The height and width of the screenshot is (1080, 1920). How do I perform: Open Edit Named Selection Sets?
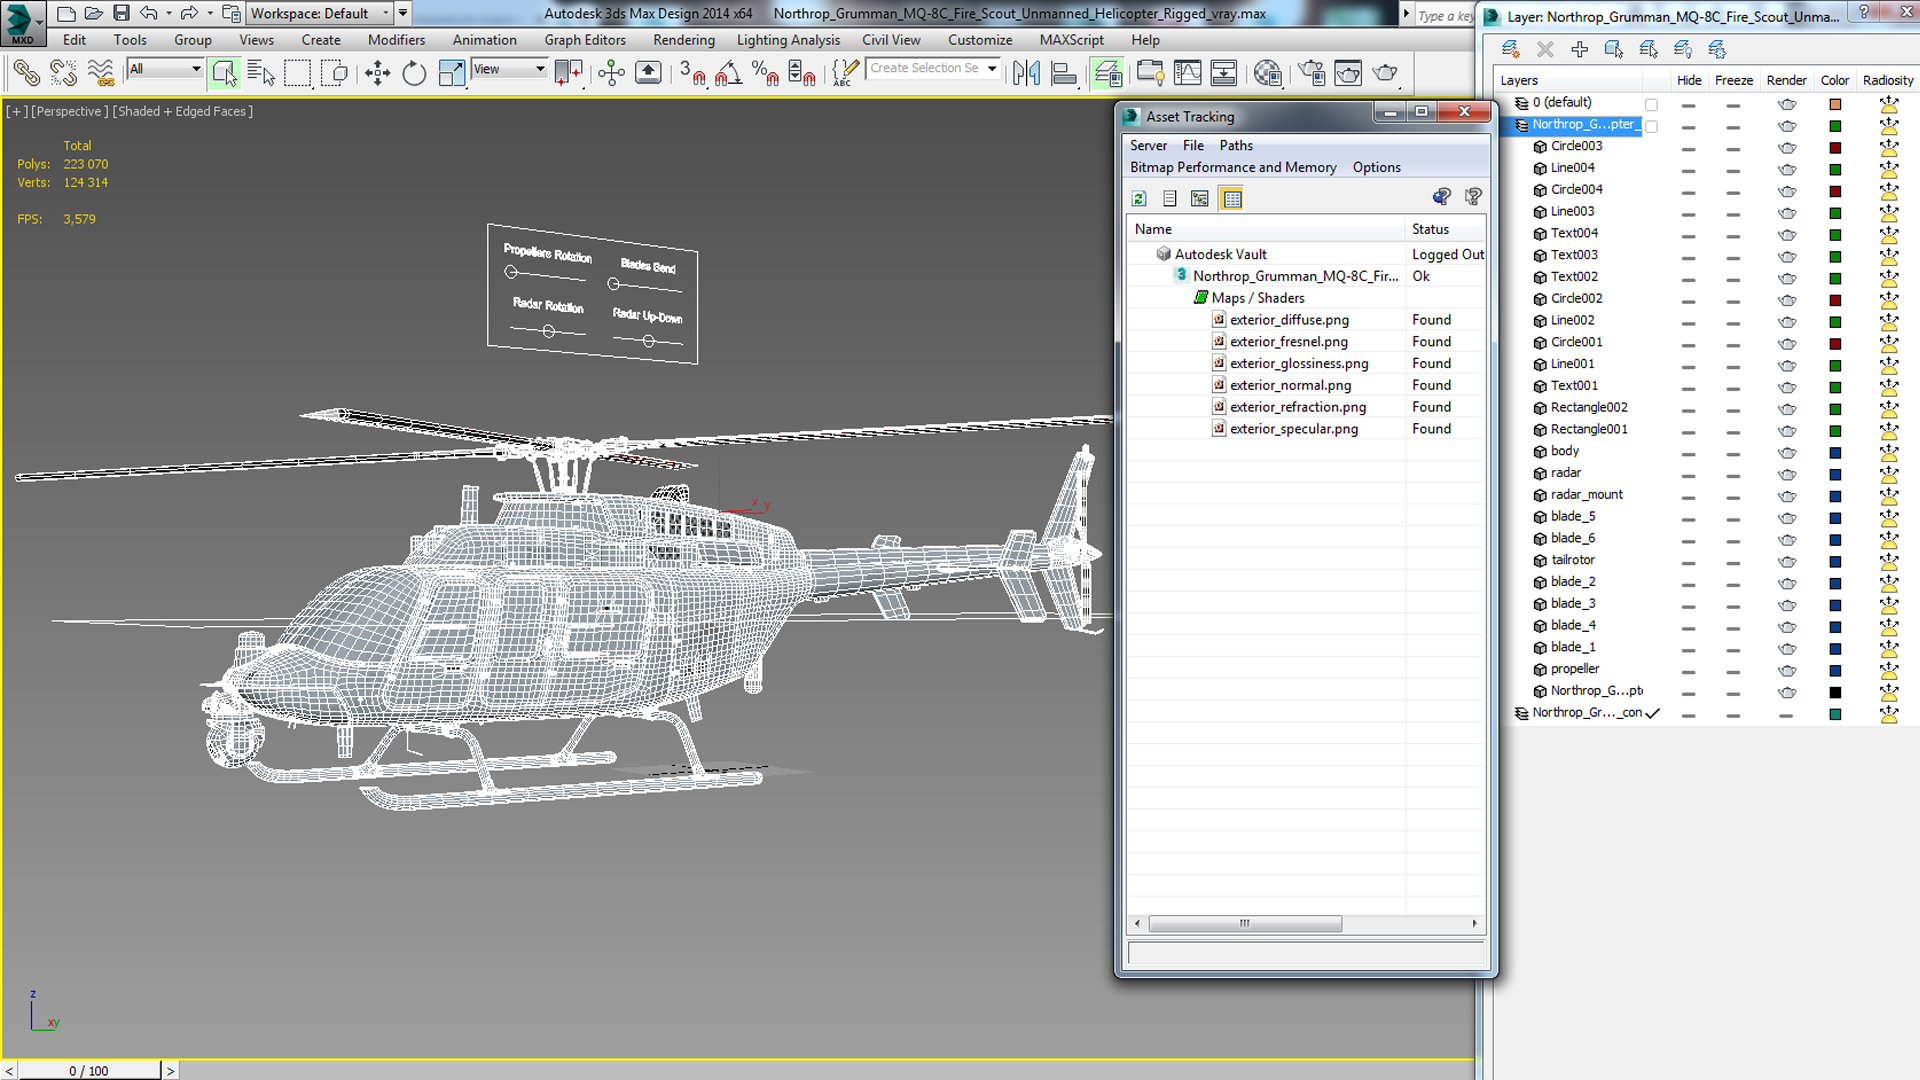point(845,73)
